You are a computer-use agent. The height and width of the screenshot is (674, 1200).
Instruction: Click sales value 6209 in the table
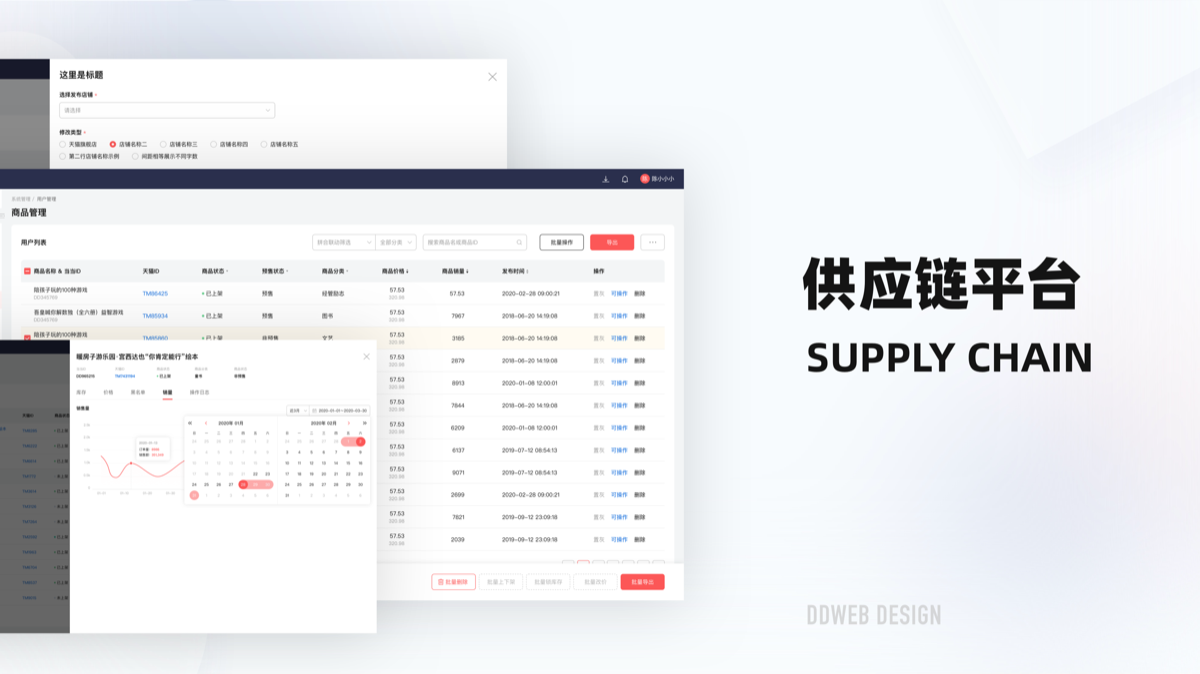pyautogui.click(x=457, y=428)
